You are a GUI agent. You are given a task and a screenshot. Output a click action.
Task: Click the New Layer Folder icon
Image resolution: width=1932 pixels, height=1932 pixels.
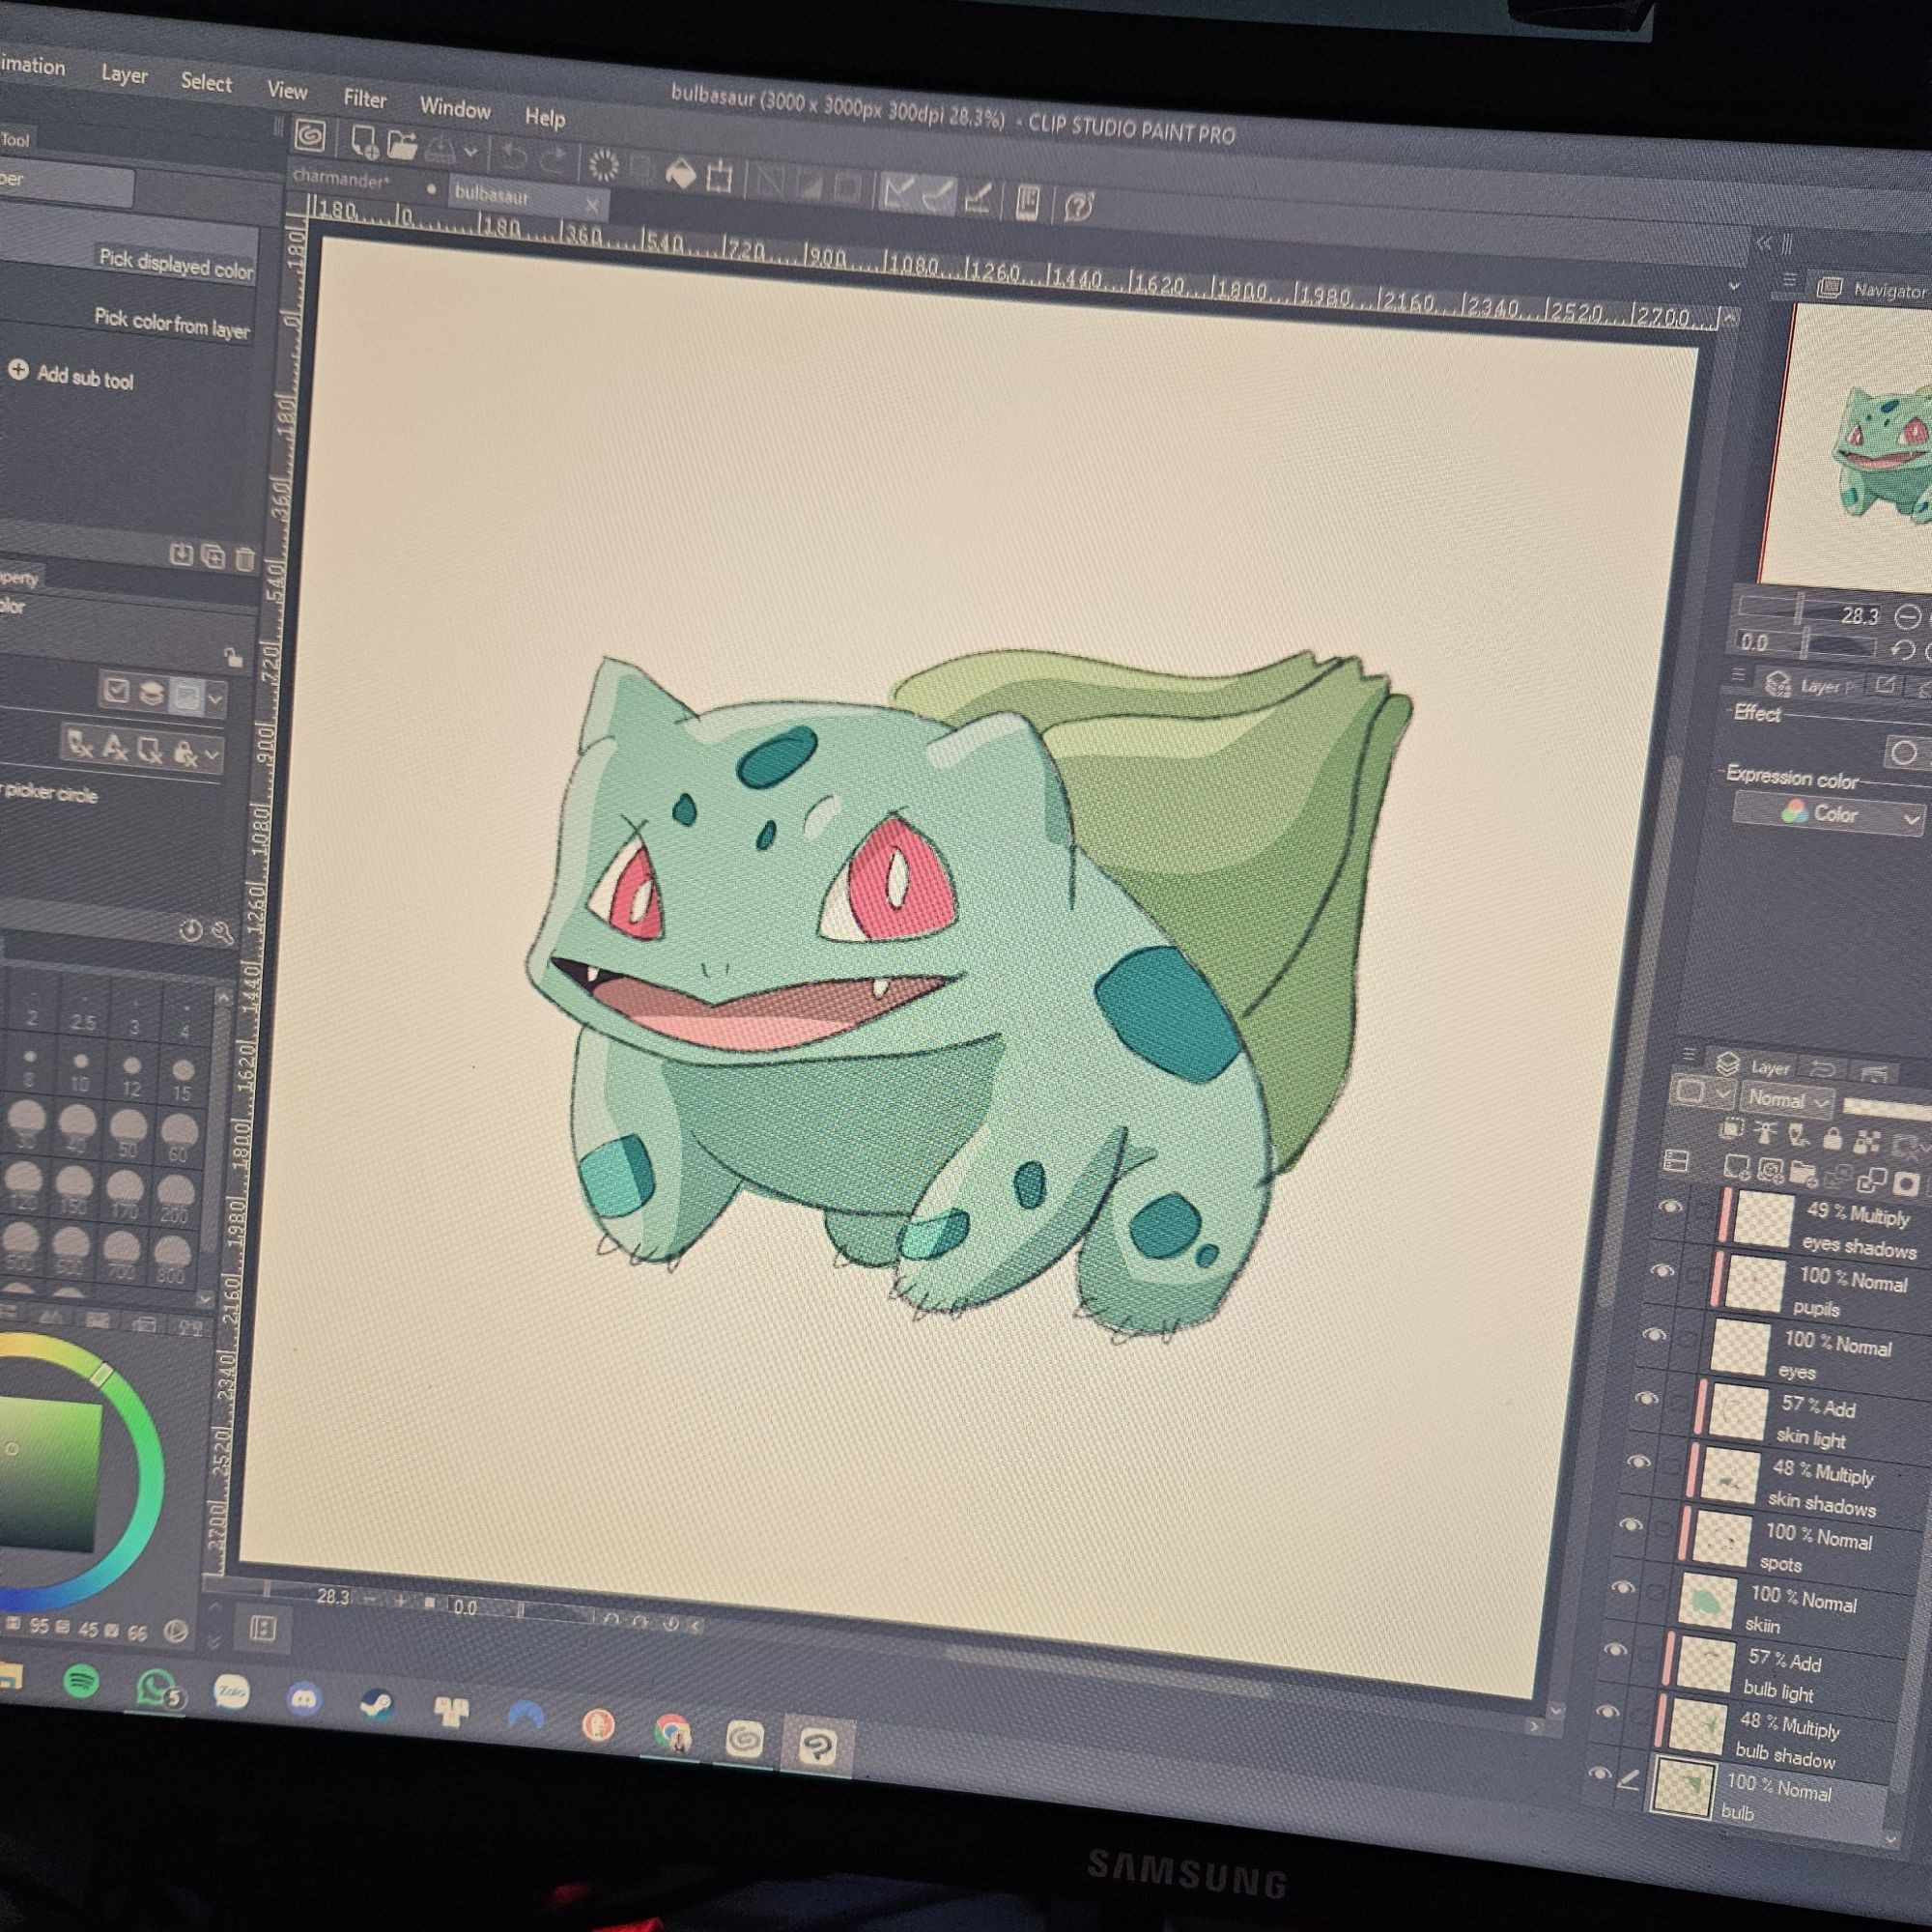(1803, 1173)
